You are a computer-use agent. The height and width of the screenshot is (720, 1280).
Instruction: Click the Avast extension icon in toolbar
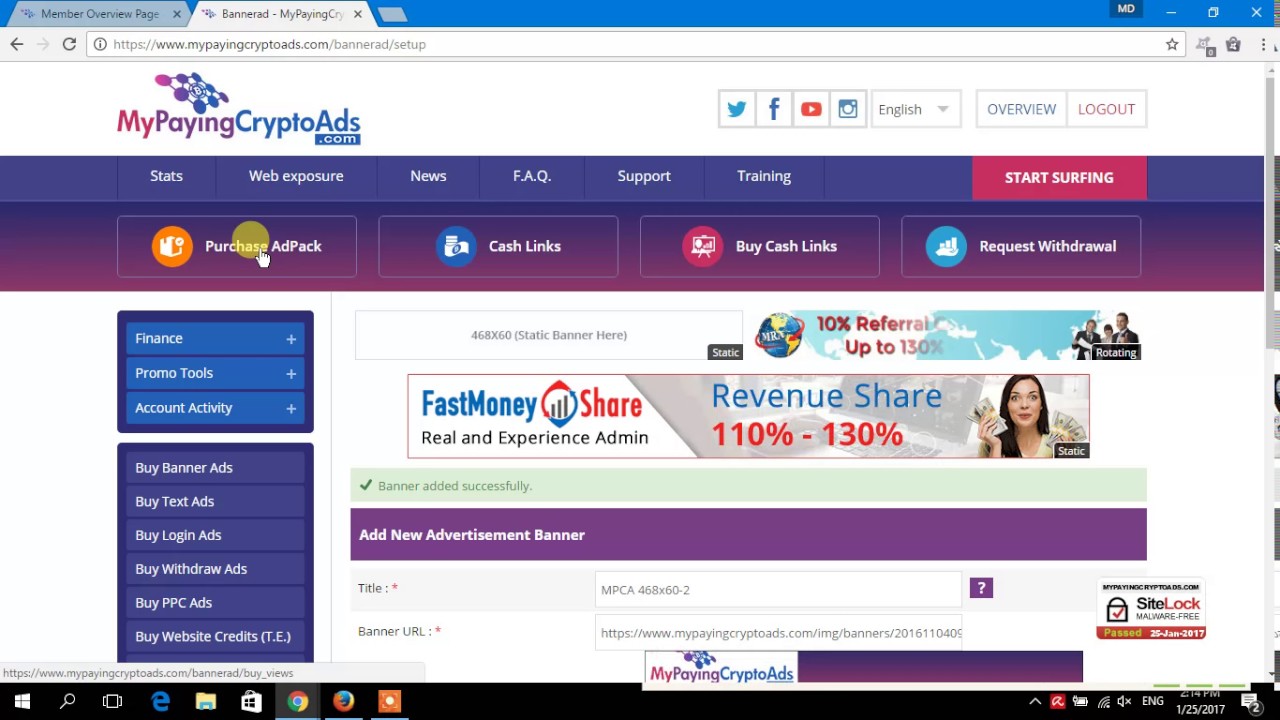point(1205,44)
